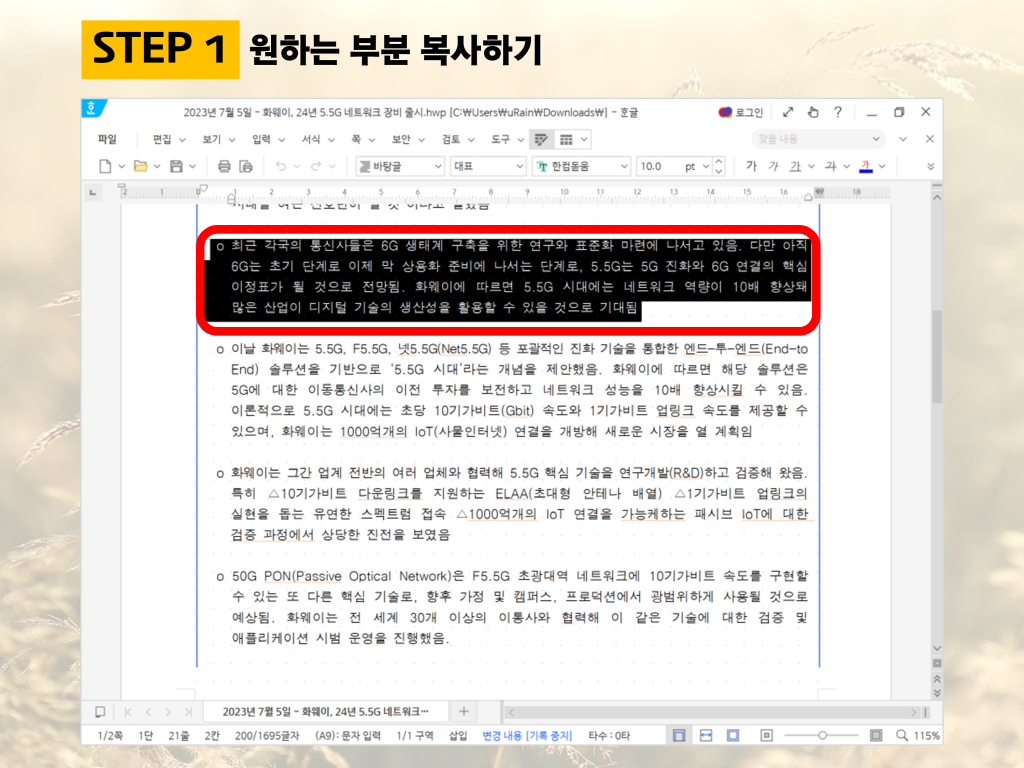Expand the search box 찾을 내용 dropdown
This screenshot has height=768, width=1024.
click(x=876, y=139)
